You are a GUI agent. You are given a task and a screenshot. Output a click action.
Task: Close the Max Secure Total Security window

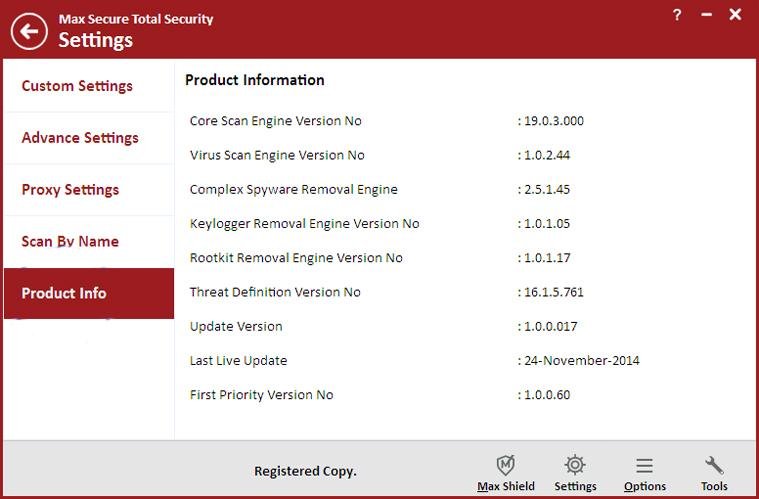click(x=735, y=15)
